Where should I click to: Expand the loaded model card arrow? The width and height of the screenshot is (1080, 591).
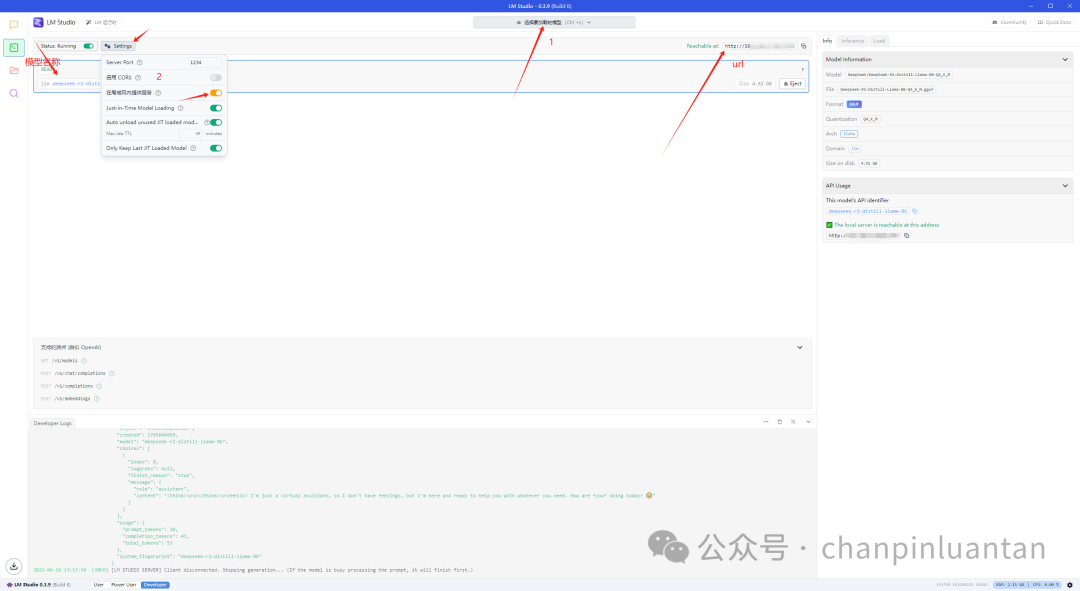(802, 70)
